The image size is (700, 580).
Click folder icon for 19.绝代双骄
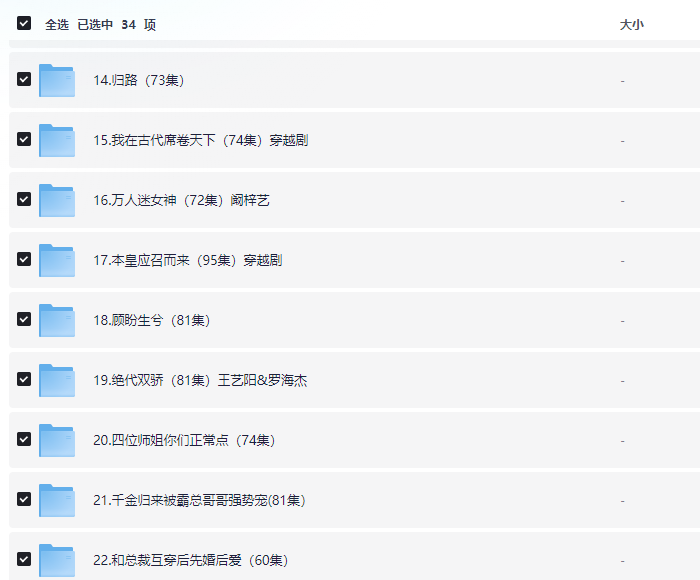[57, 380]
